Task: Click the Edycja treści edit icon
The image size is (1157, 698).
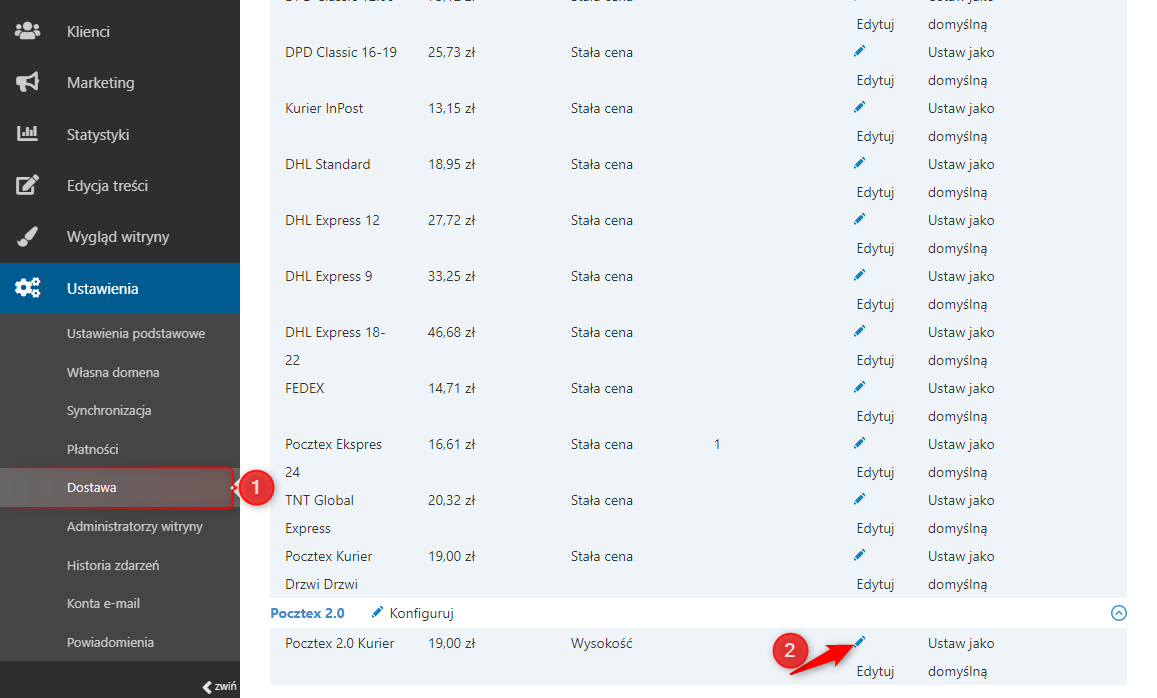Action: [x=27, y=185]
